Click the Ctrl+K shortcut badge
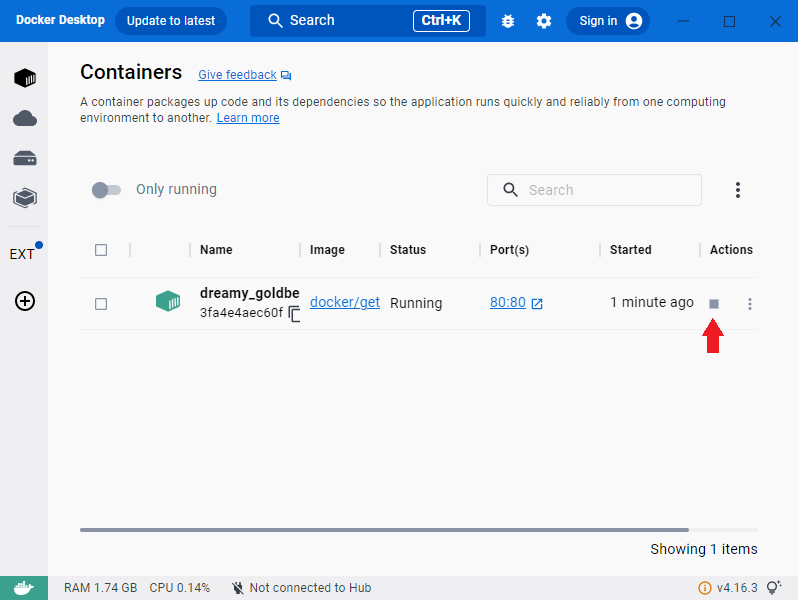The height and width of the screenshot is (600, 798). pyautogui.click(x=441, y=21)
